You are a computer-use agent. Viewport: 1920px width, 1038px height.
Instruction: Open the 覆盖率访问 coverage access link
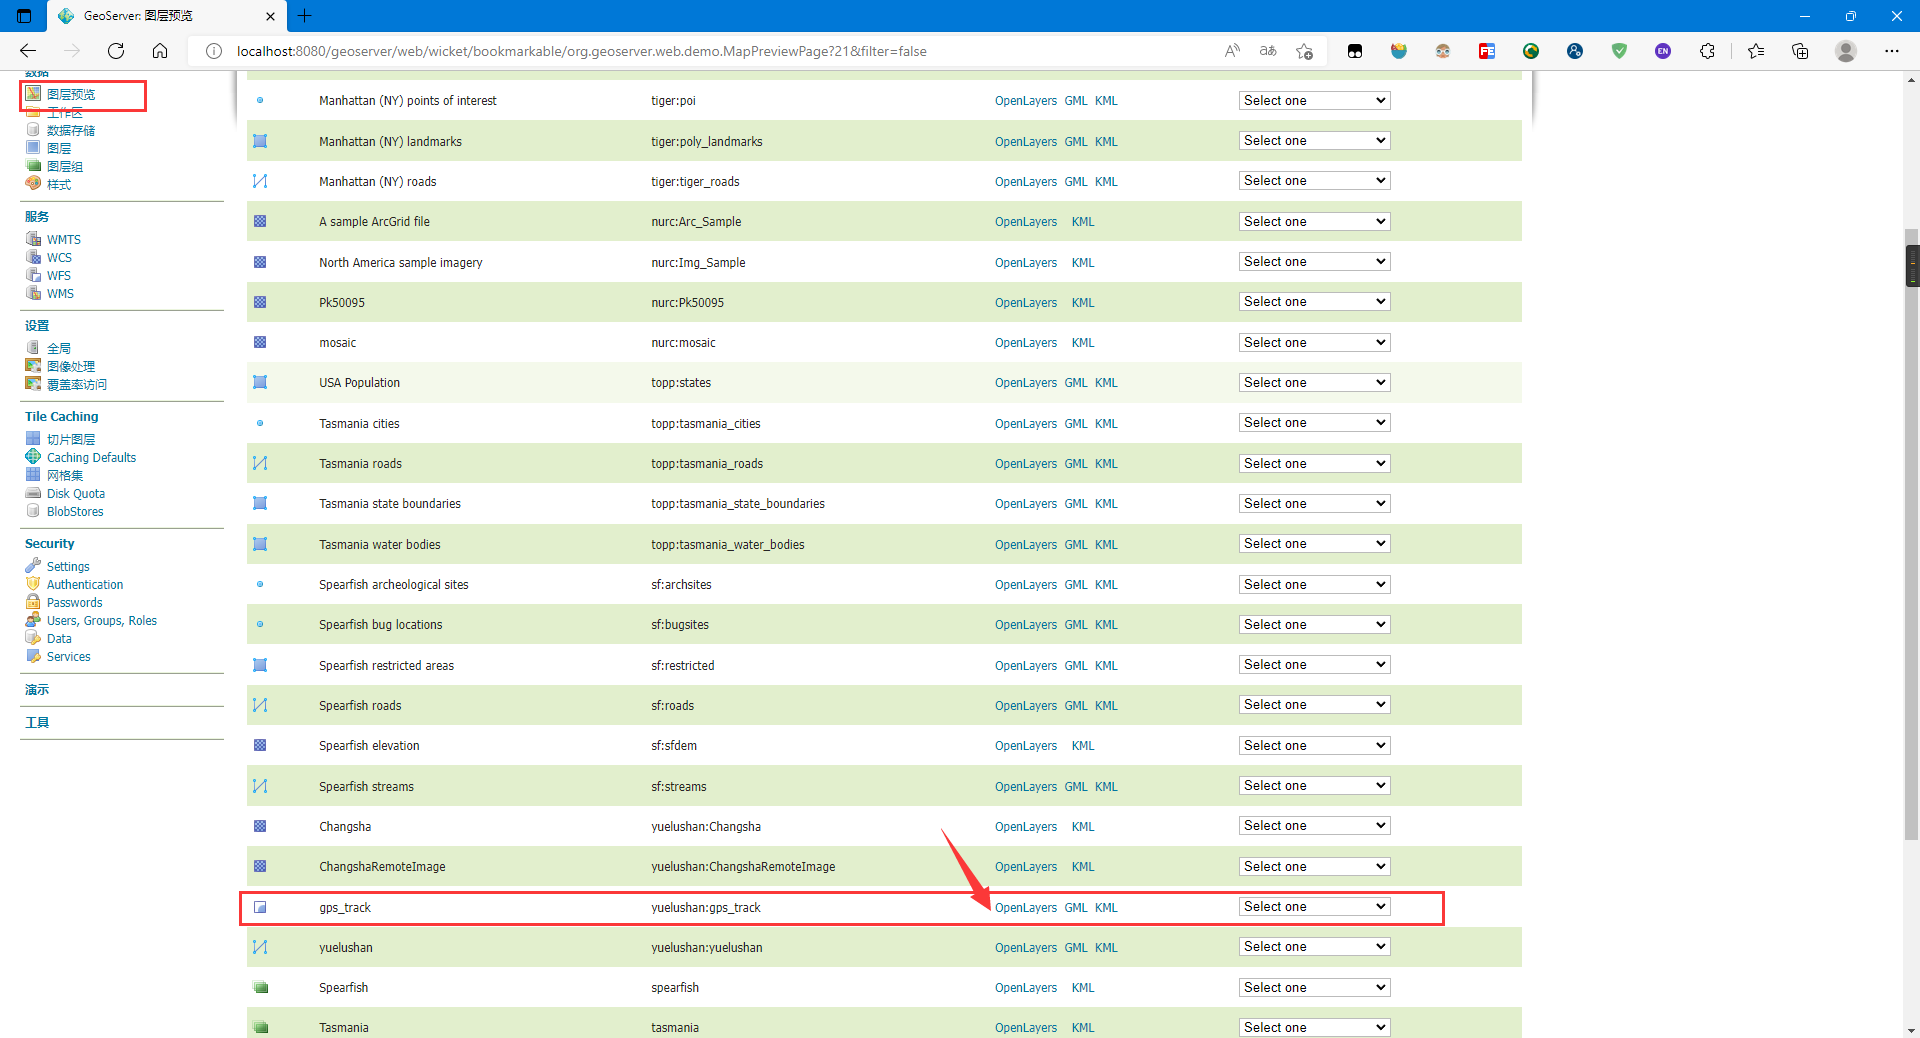tap(77, 384)
